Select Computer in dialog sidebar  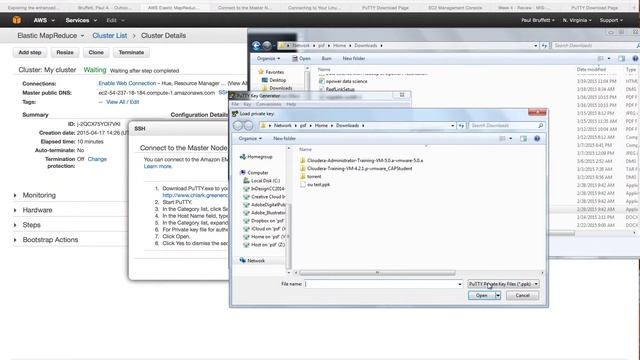click(254, 173)
